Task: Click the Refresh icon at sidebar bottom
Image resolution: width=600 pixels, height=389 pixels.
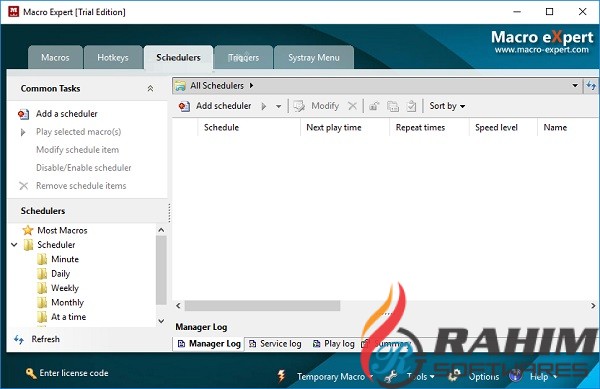Action: coord(19,340)
